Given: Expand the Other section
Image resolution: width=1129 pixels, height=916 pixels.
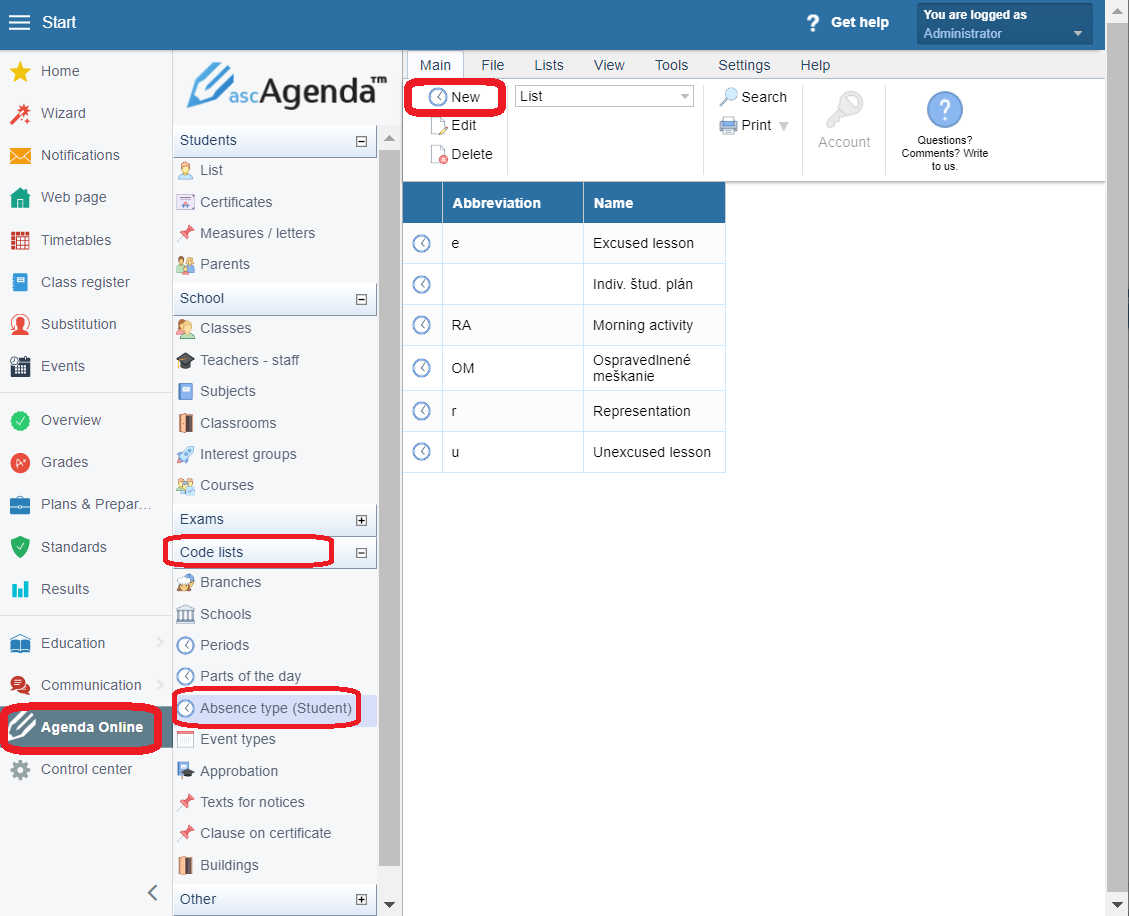Looking at the screenshot, I should coord(361,899).
